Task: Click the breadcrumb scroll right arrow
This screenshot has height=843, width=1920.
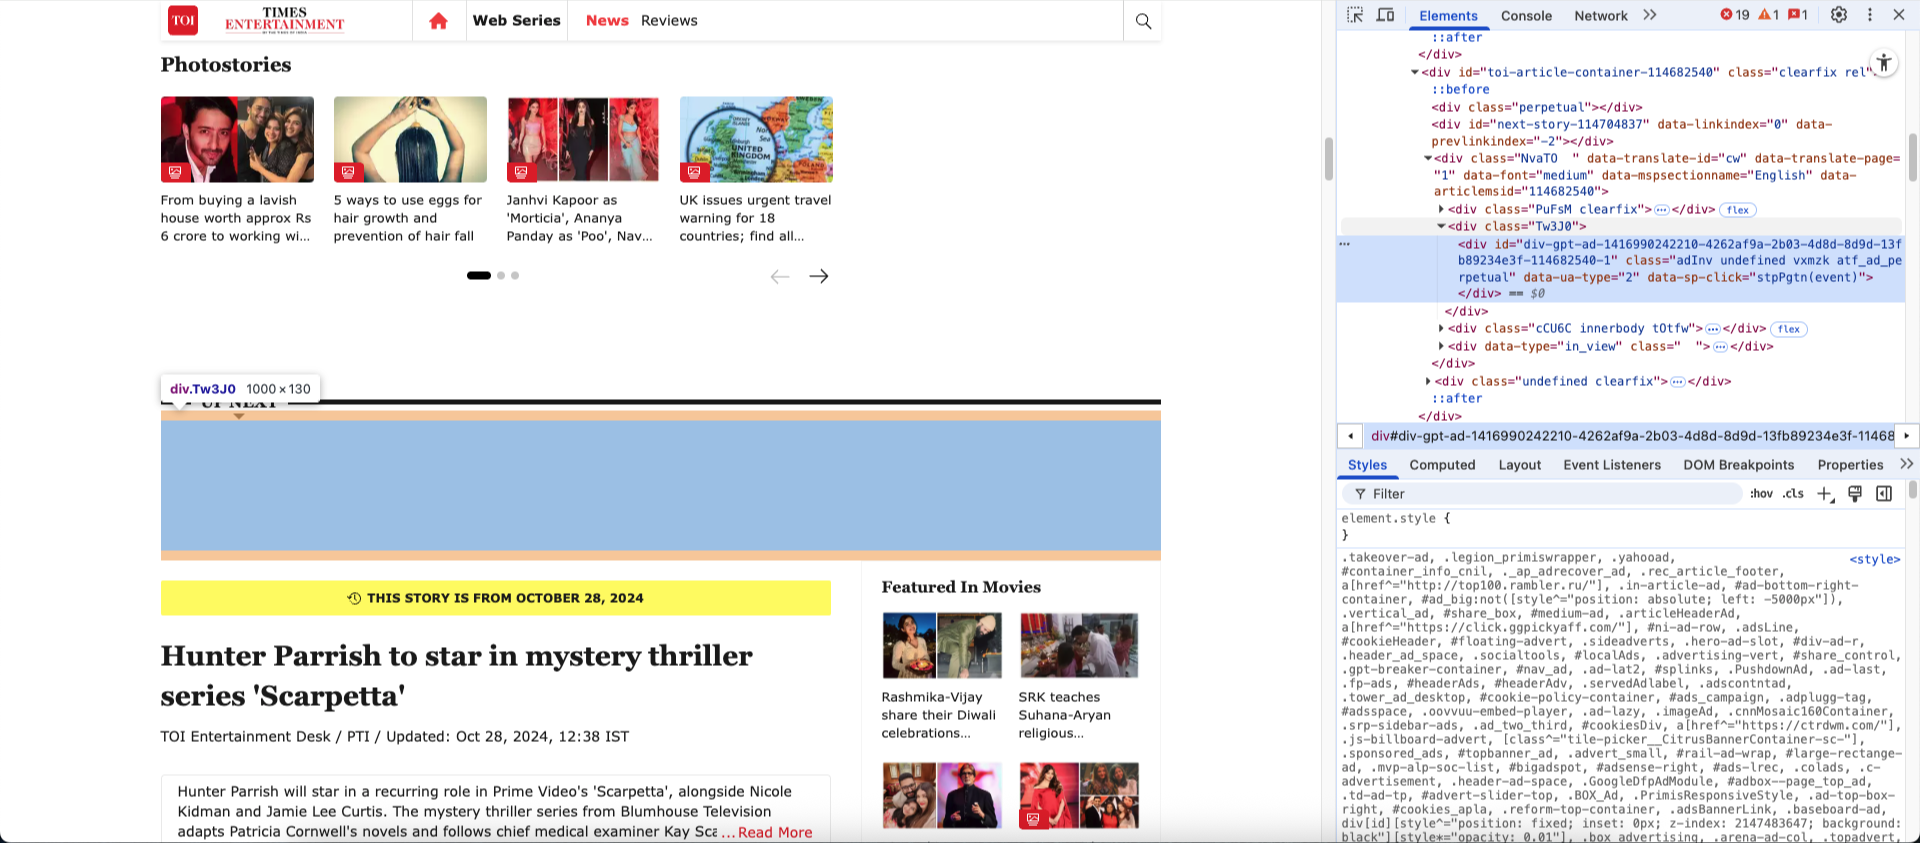Action: tap(1907, 436)
